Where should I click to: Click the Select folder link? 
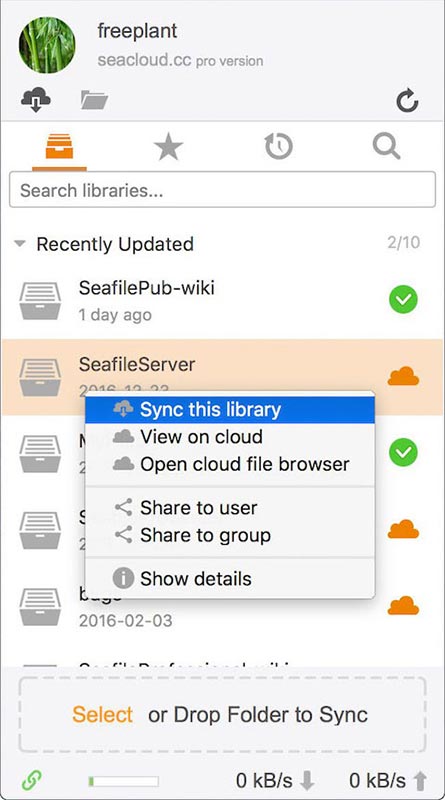tap(103, 714)
